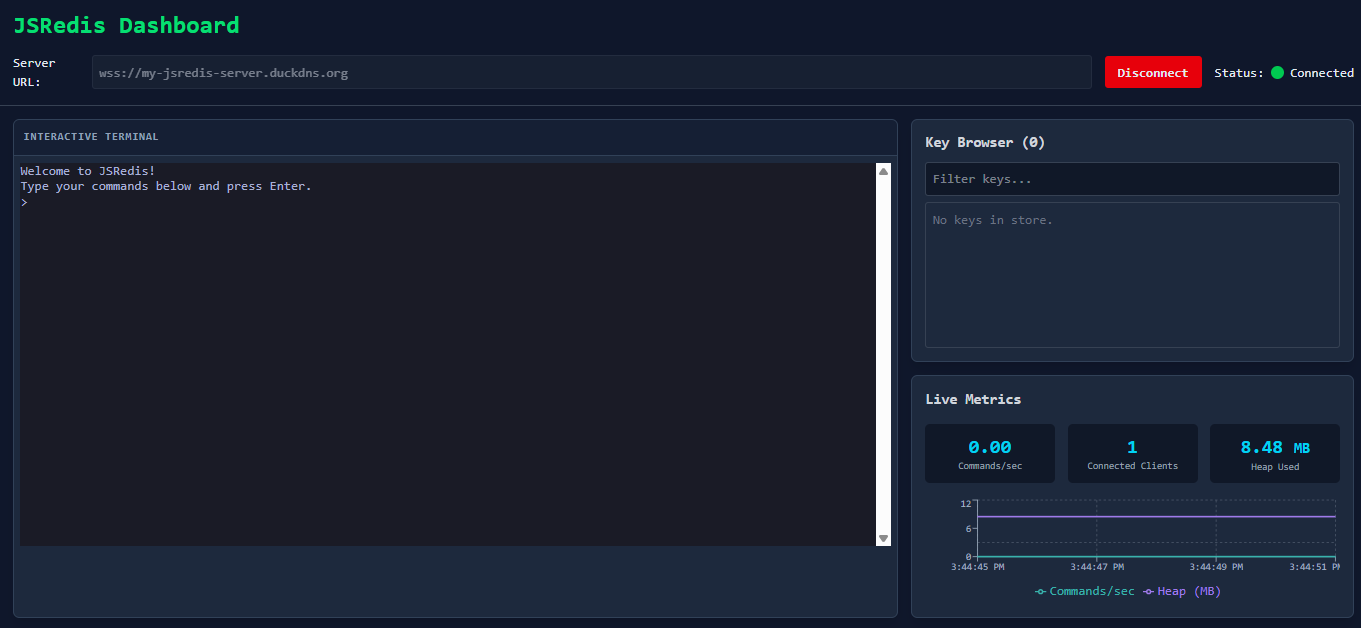Screen dimensions: 1361x628
Task: Click the JSRedis Dashboard title
Action: pos(126,26)
